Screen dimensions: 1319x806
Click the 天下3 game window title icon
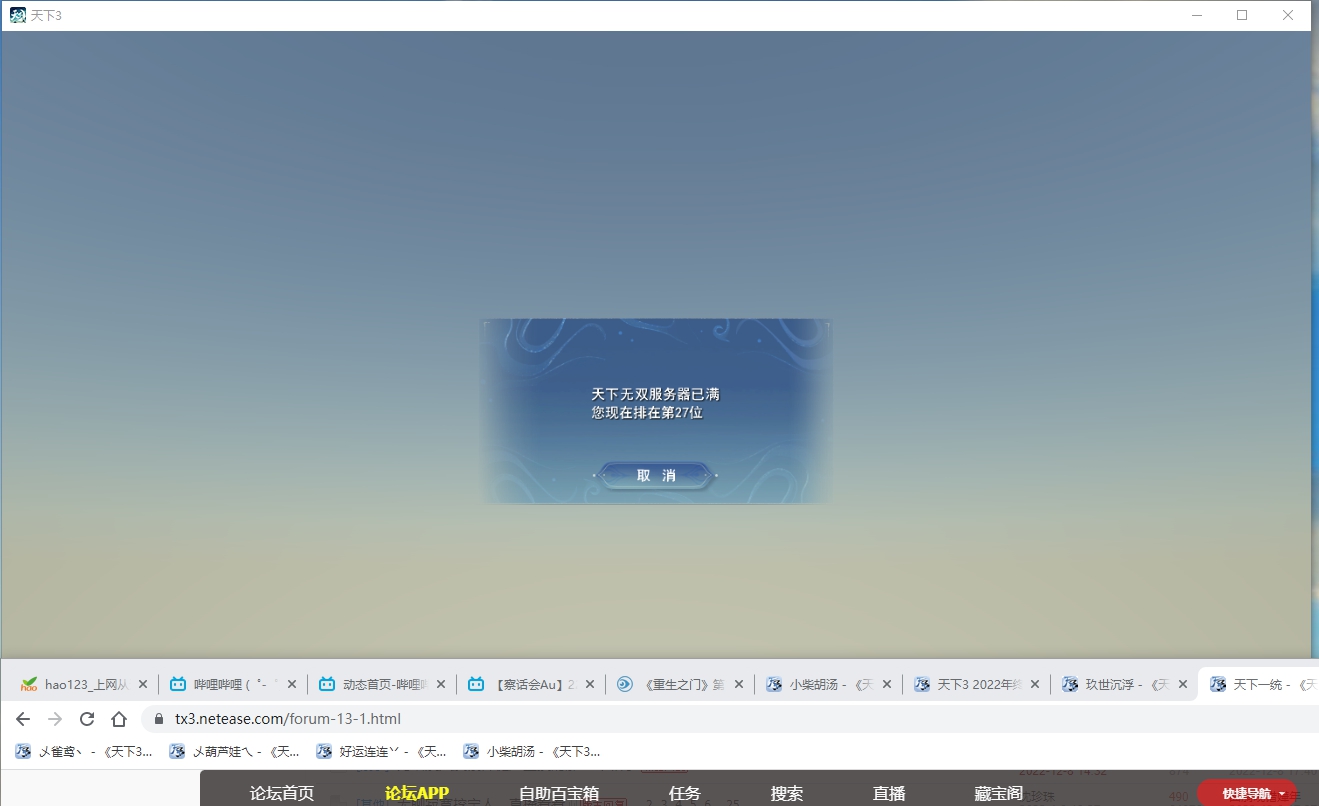[x=18, y=15]
